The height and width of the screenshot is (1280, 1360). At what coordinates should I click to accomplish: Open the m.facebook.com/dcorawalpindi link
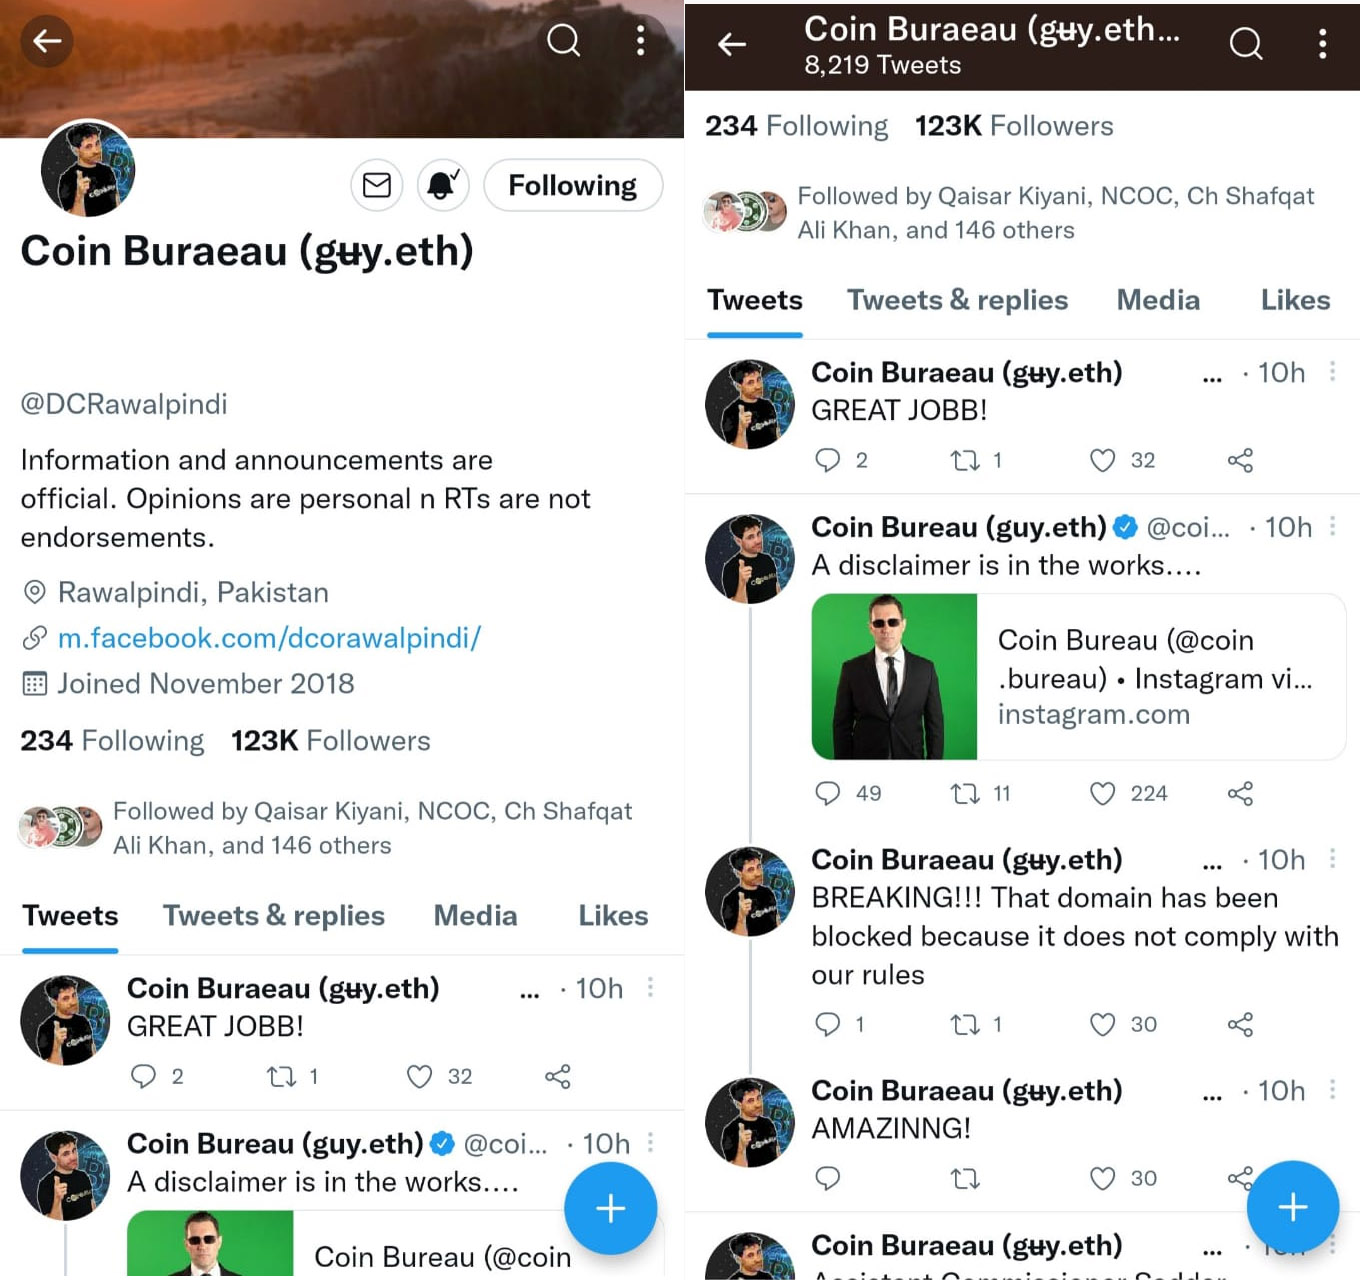pyautogui.click(x=269, y=638)
